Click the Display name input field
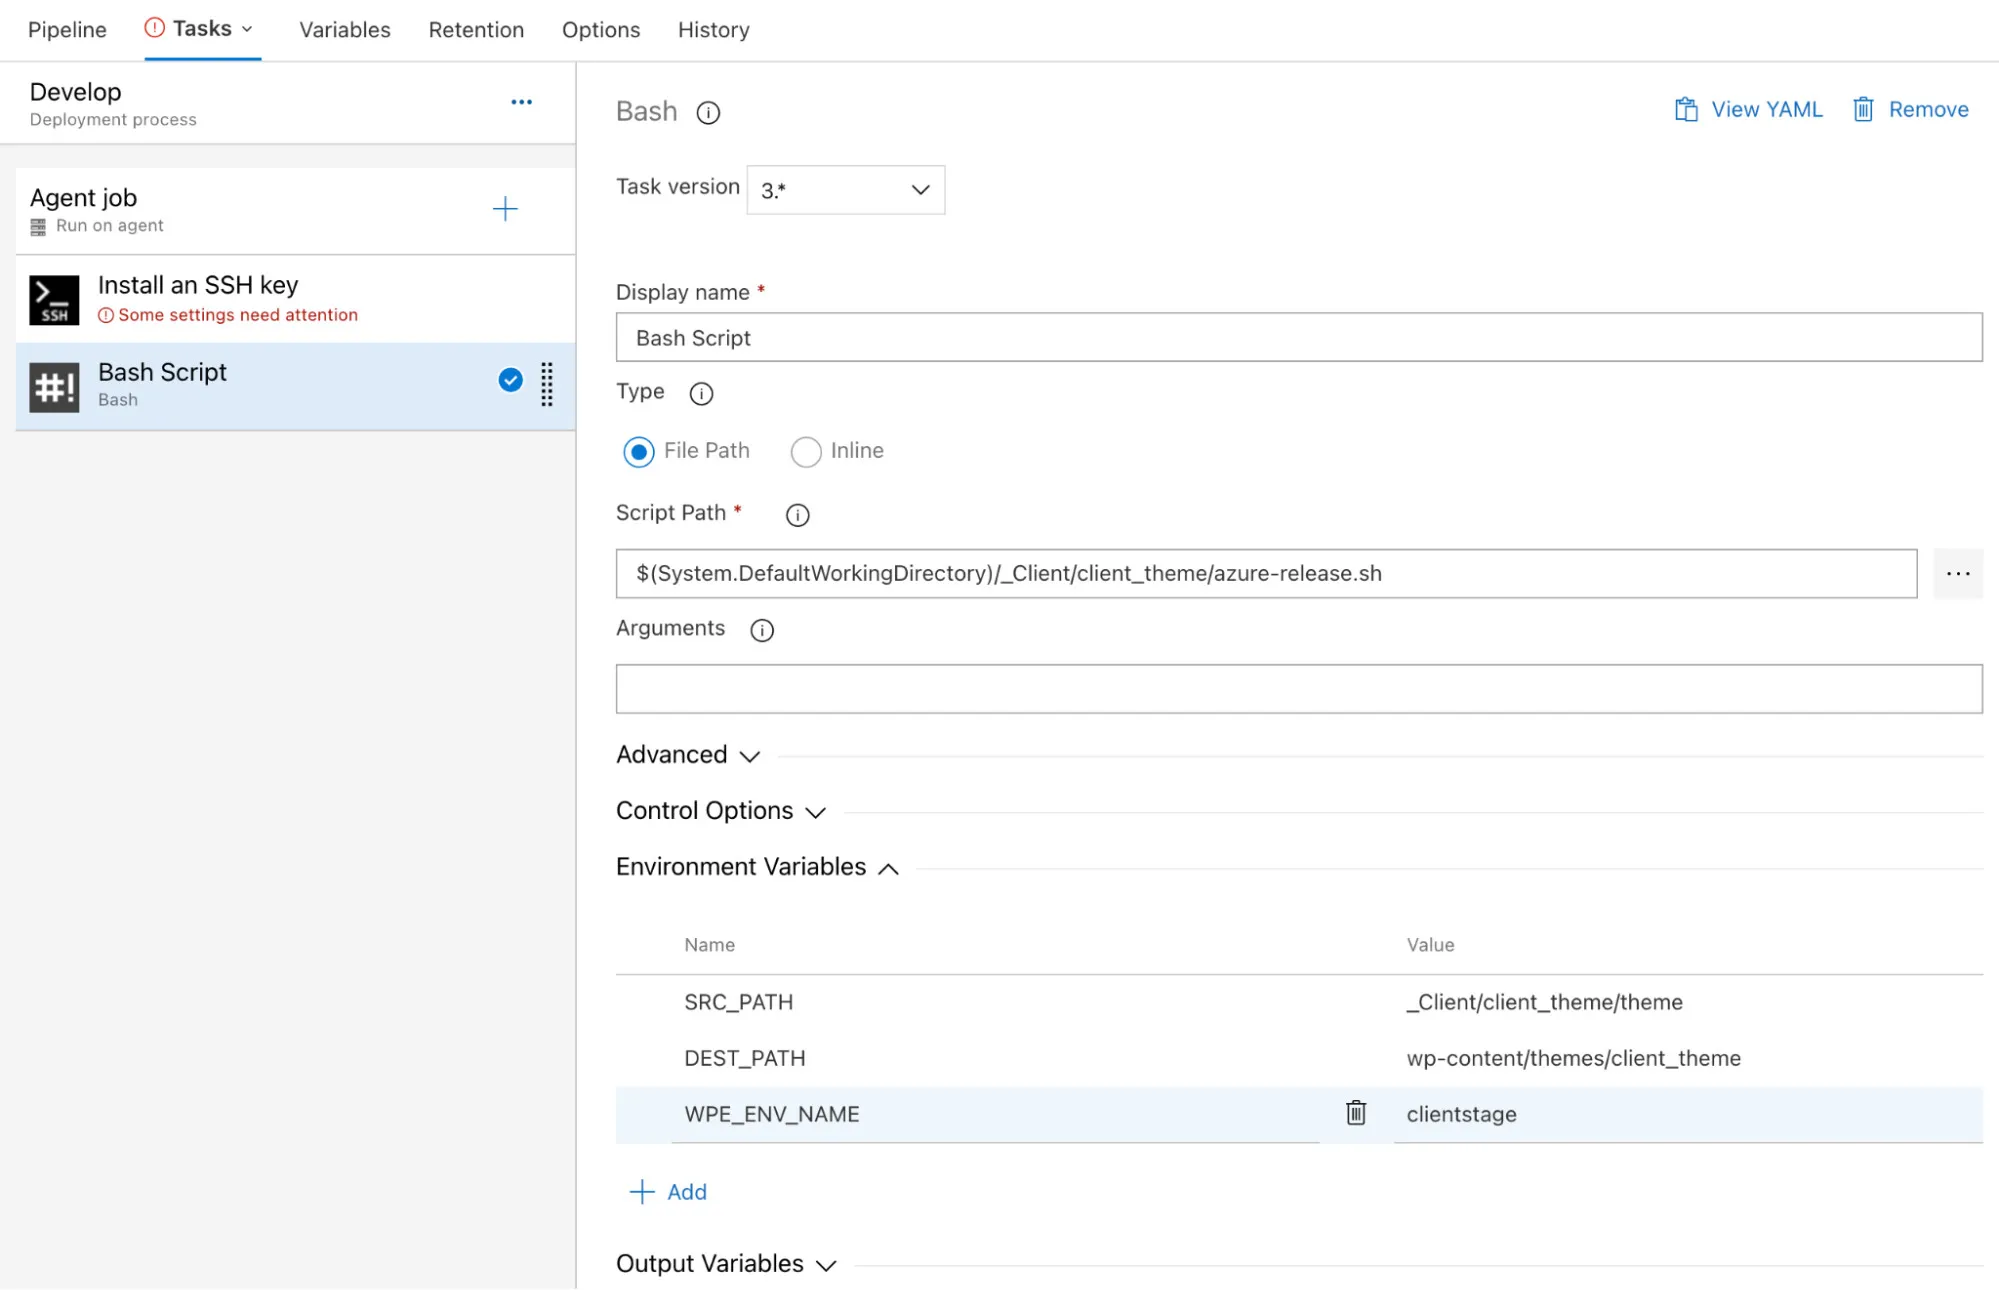1999x1290 pixels. point(1297,337)
